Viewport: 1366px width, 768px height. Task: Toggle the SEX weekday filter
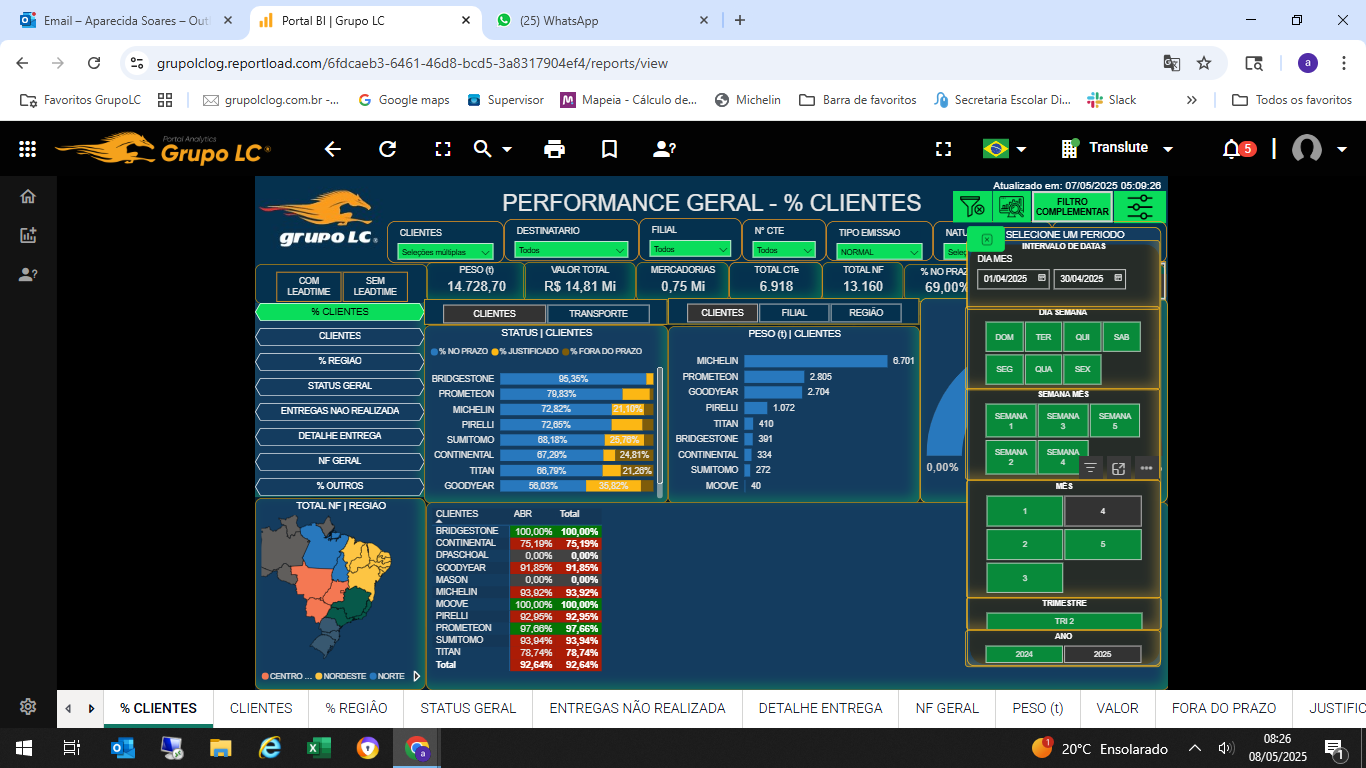tap(1082, 369)
